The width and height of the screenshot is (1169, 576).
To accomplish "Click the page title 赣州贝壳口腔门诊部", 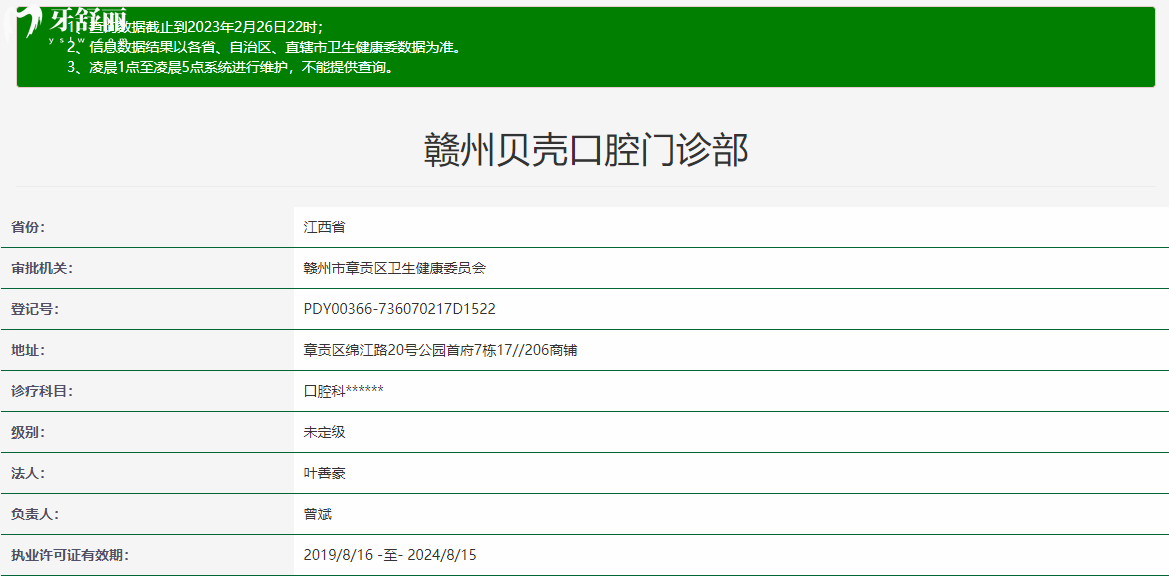I will click(x=586, y=150).
